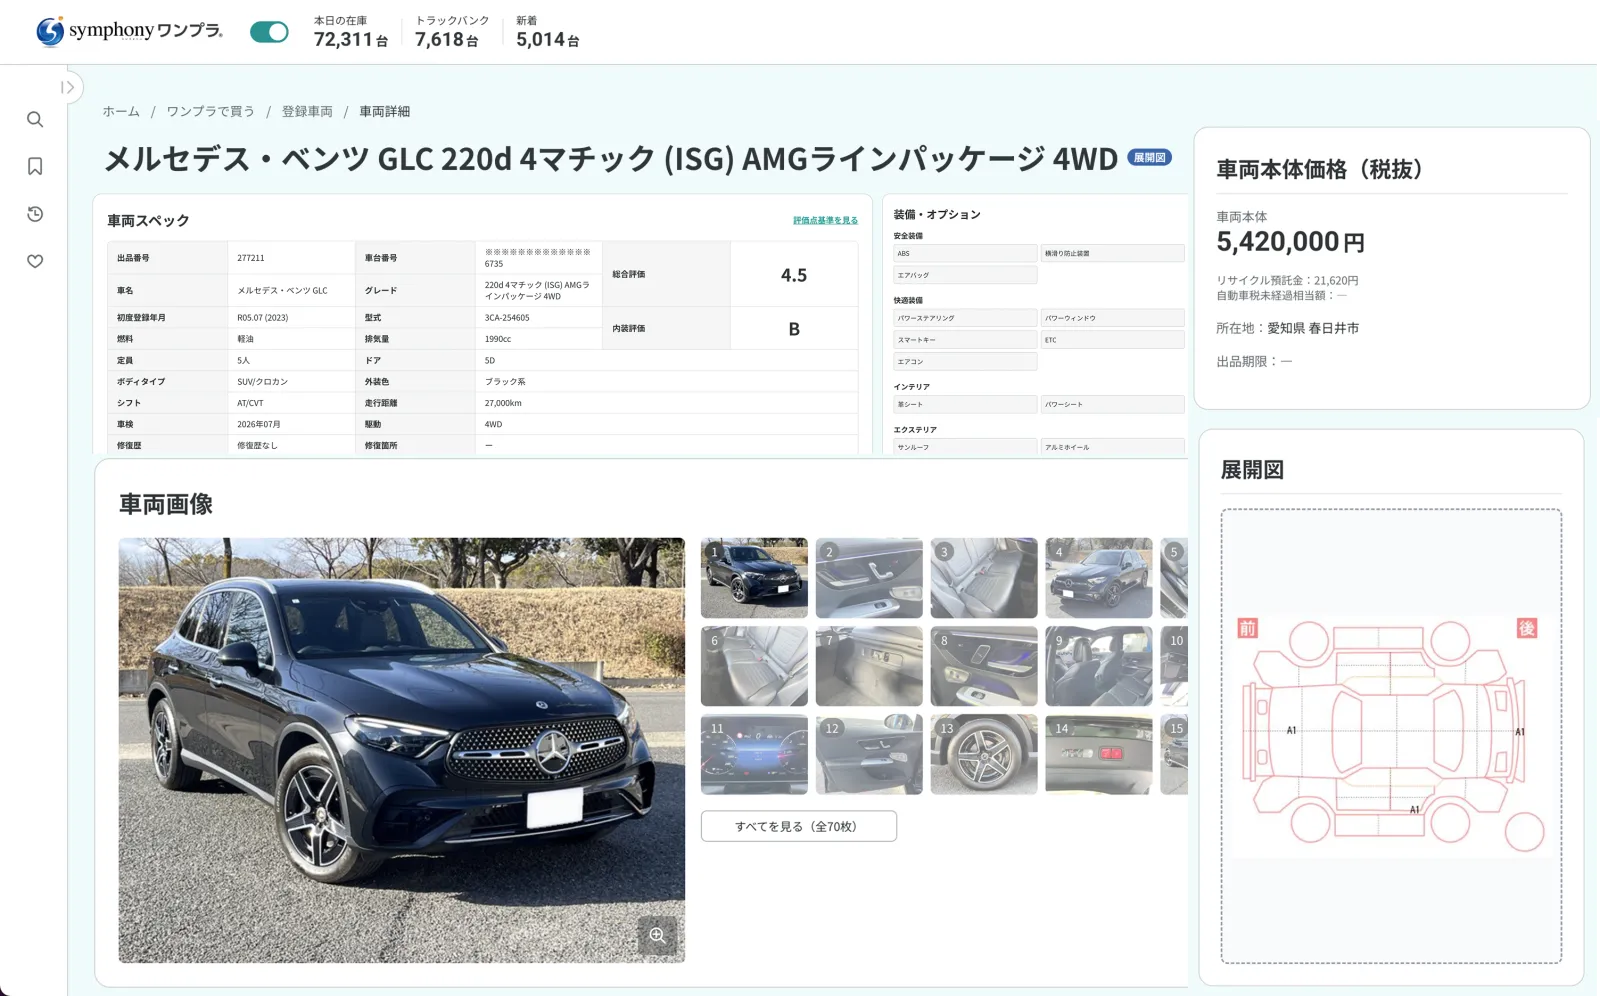Select thumbnail 2 showing the door panel
Screen dimensions: 1600x996
tap(869, 578)
